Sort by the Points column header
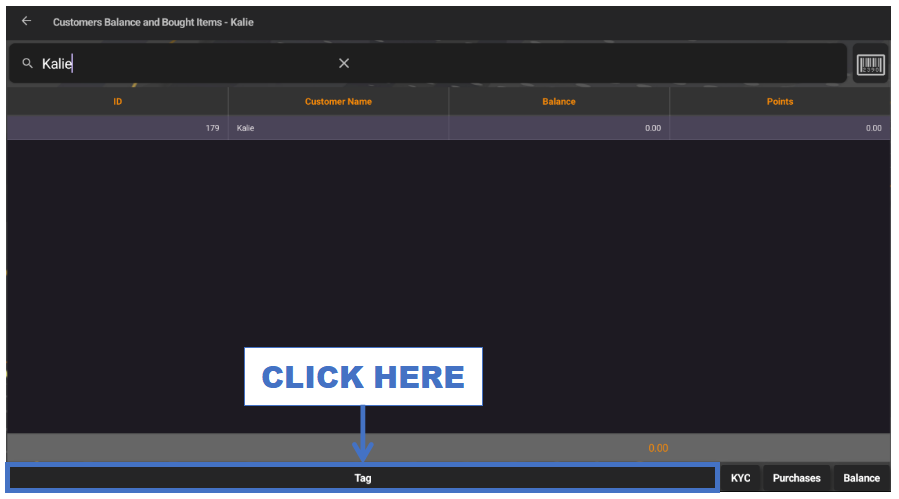Image resolution: width=899 pixels, height=499 pixels. pyautogui.click(x=779, y=101)
